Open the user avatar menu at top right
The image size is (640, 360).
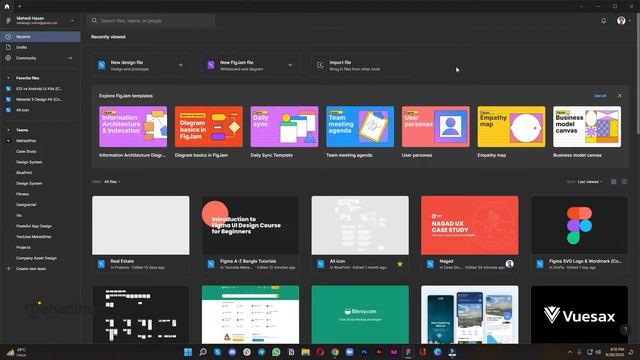(x=623, y=20)
